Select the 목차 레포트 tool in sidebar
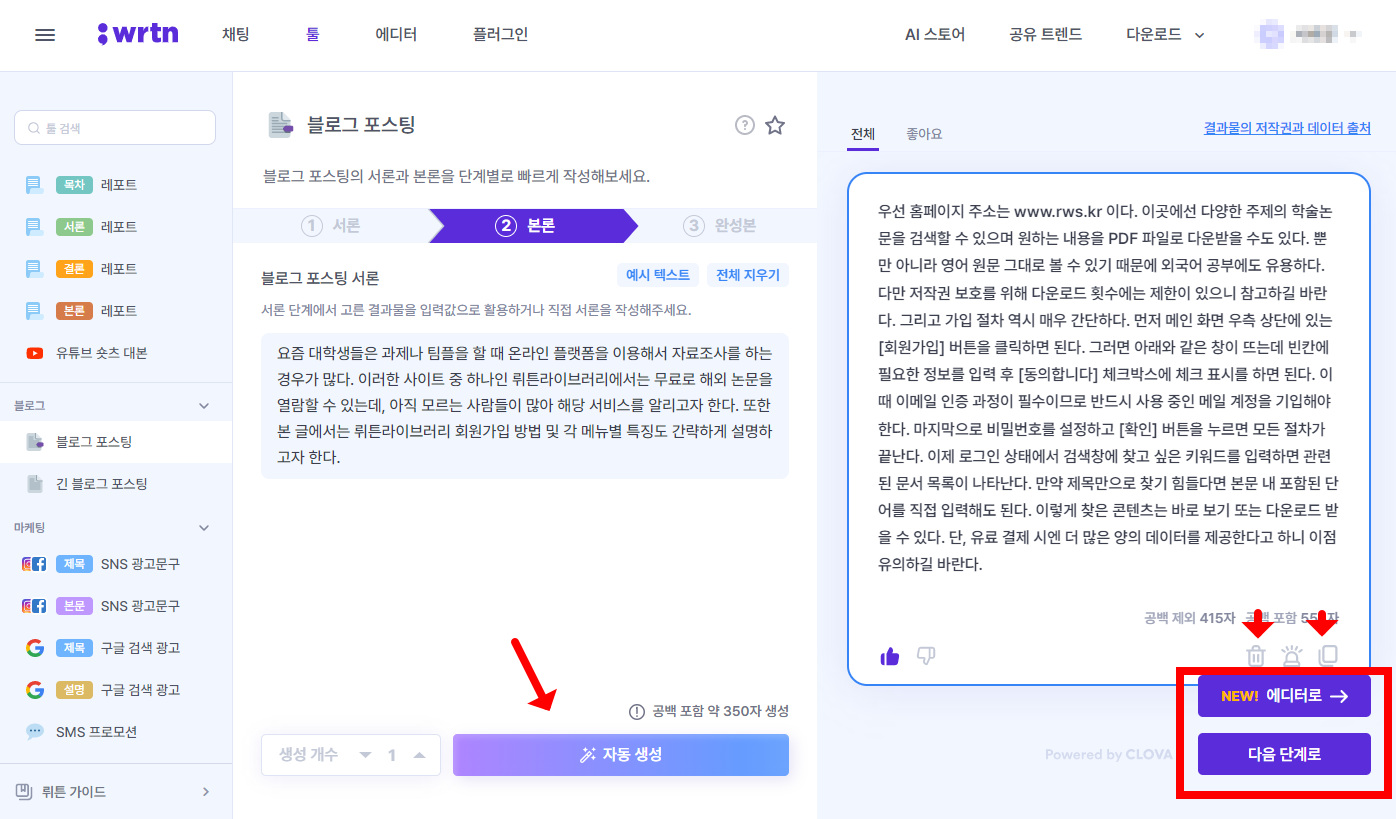Screen dimensions: 1396x819 [115, 184]
